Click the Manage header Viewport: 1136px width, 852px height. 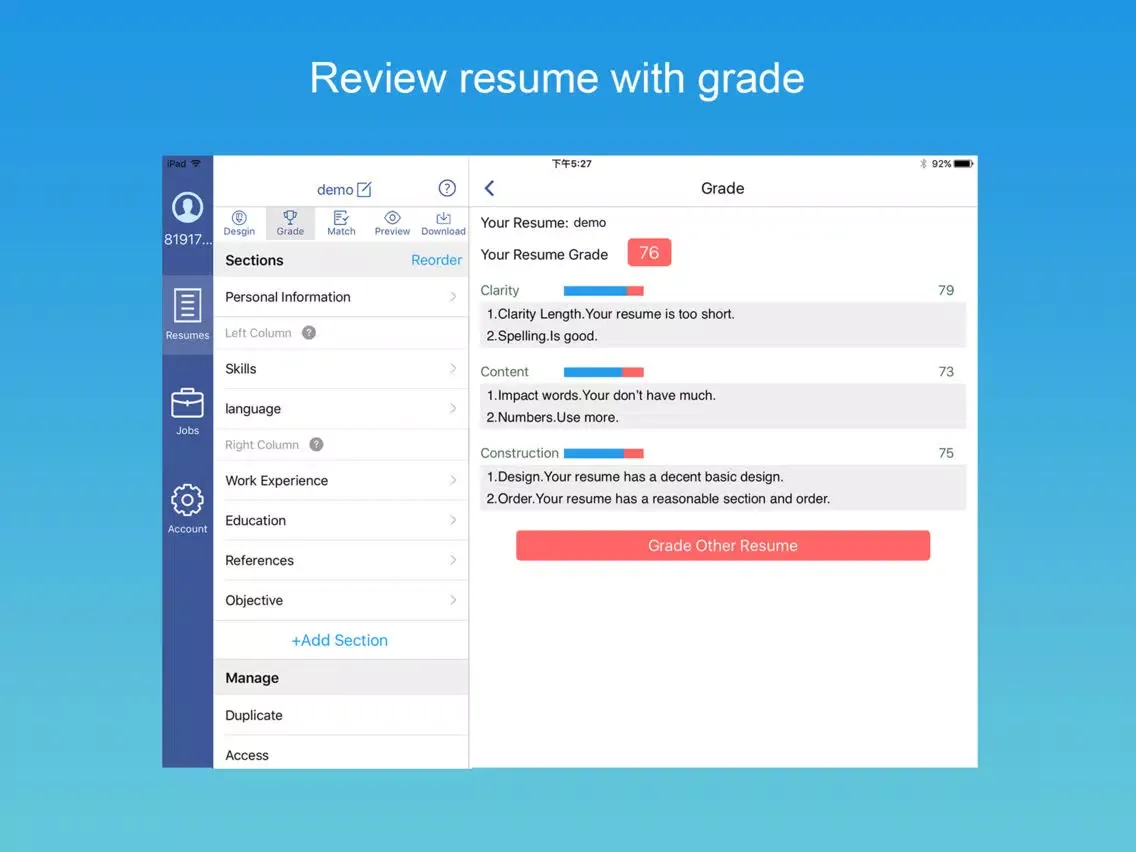(x=252, y=678)
